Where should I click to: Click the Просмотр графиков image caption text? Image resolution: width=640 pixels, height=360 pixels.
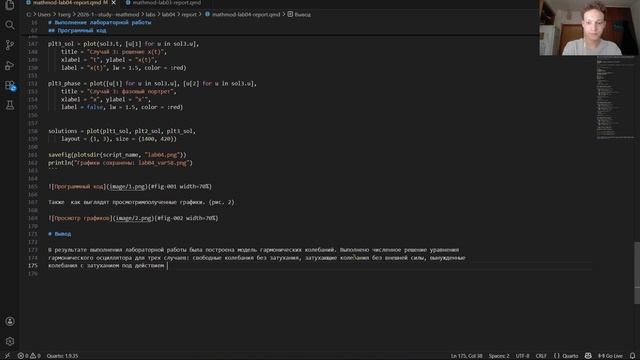pos(82,218)
